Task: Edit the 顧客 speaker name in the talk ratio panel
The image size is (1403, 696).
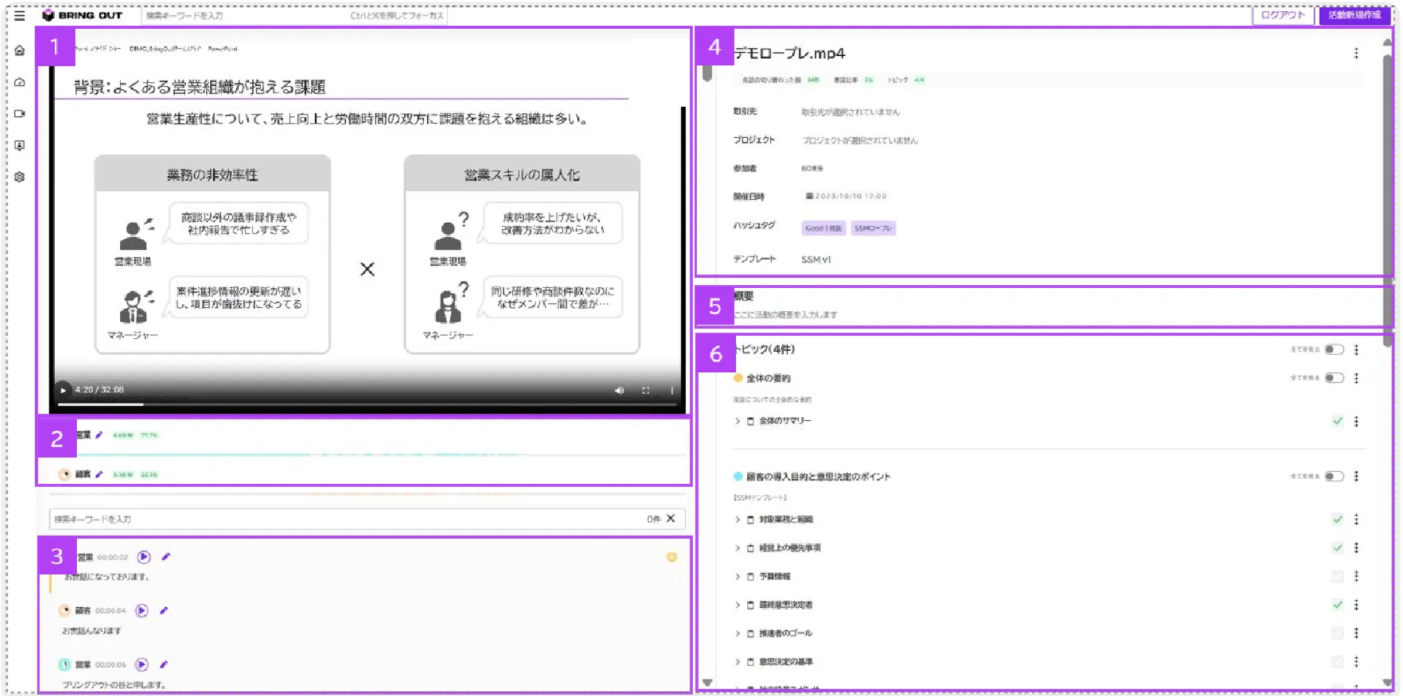Action: [x=99, y=474]
